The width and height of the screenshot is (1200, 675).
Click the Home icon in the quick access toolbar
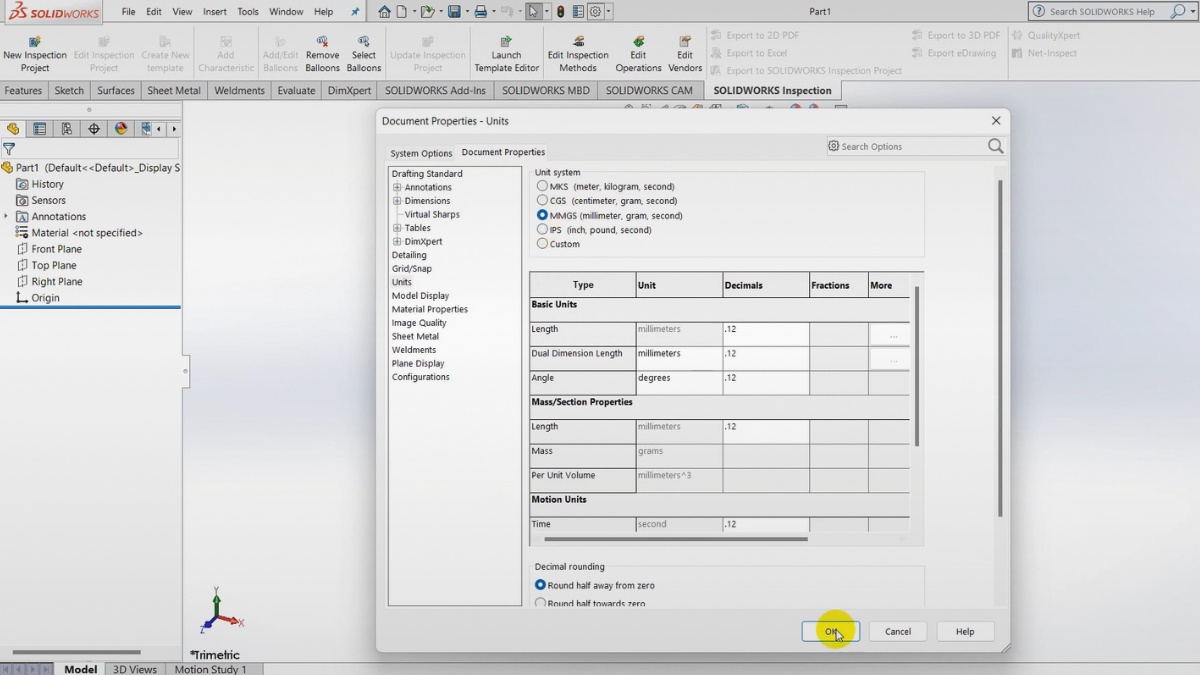(385, 12)
